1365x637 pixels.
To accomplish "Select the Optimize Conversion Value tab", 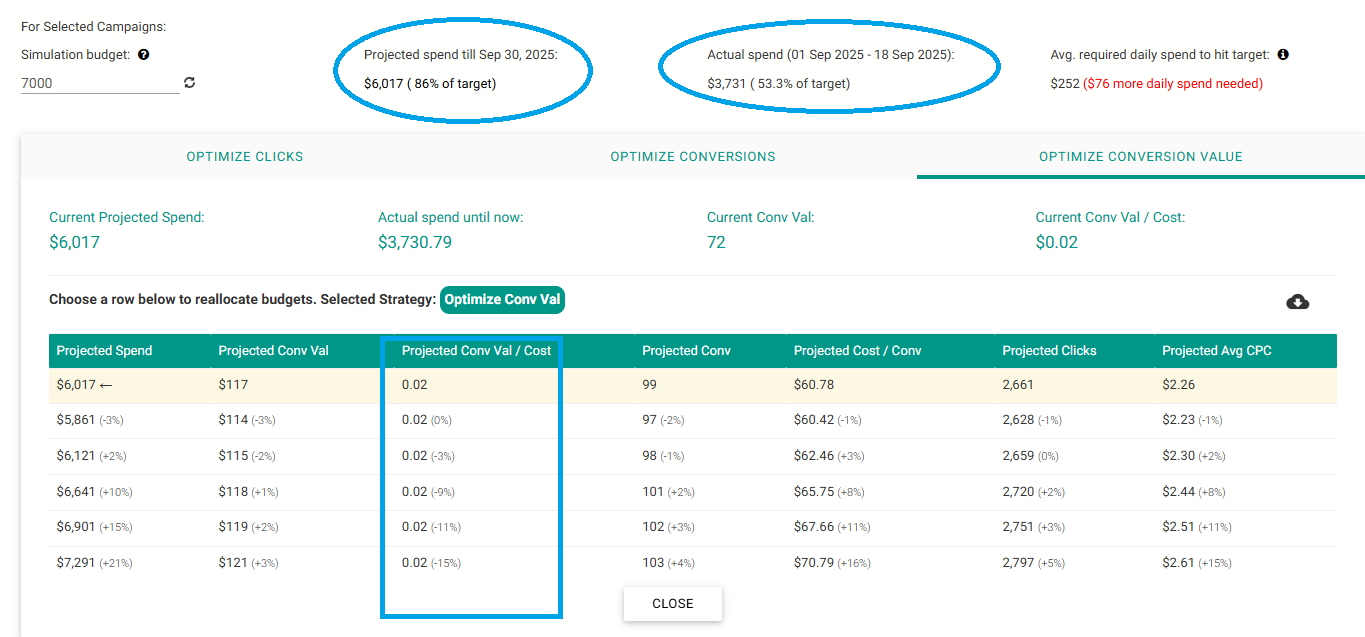I will click(1140, 157).
